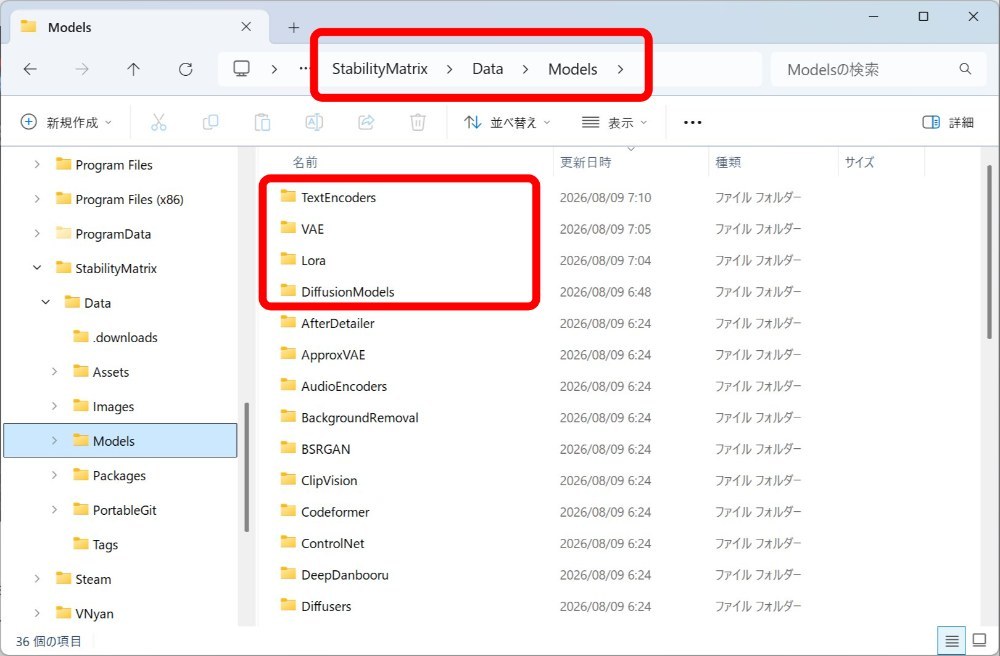Show hidden breadcrumb path with ellipsis
The image size is (1000, 656).
305,68
